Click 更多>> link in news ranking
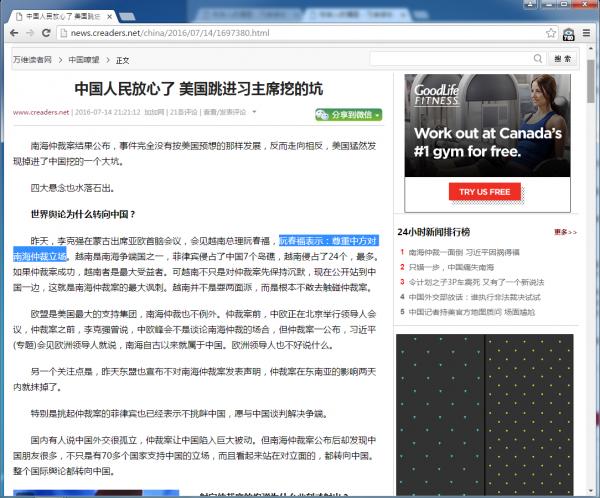The image size is (600, 498). click(x=565, y=232)
